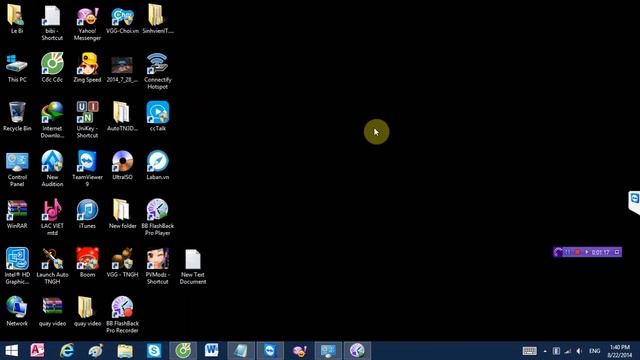Open the Le Bi user folder

(x=17, y=19)
